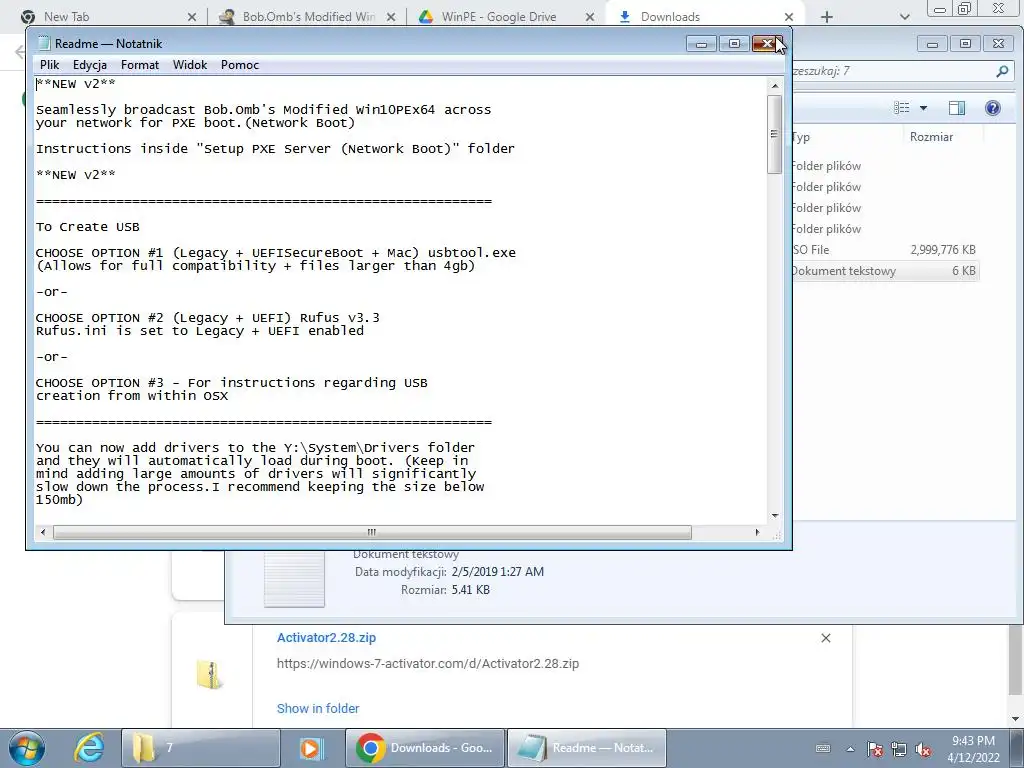Click the 2,999,776 KB size cell
This screenshot has width=1024, height=768.
[942, 249]
